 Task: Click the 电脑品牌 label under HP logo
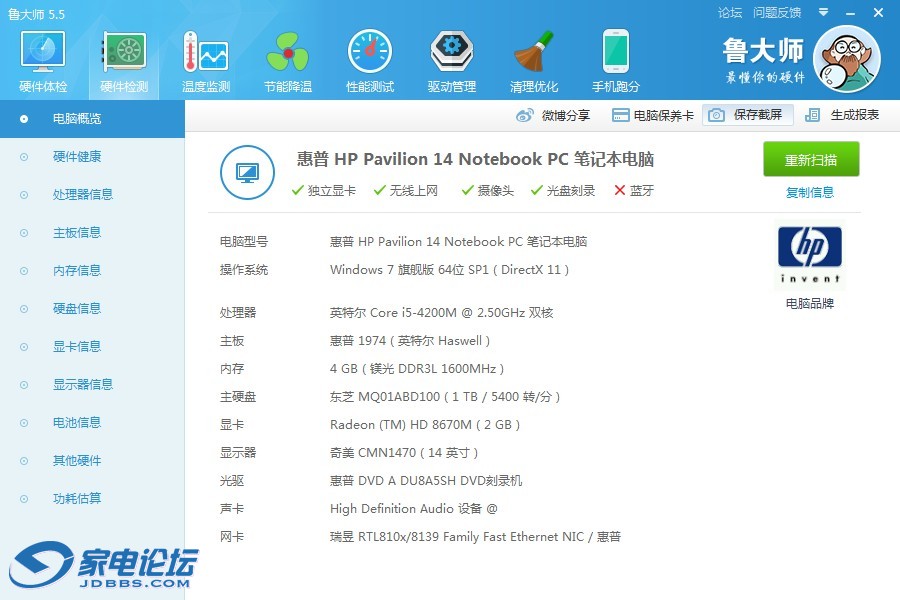tap(810, 304)
